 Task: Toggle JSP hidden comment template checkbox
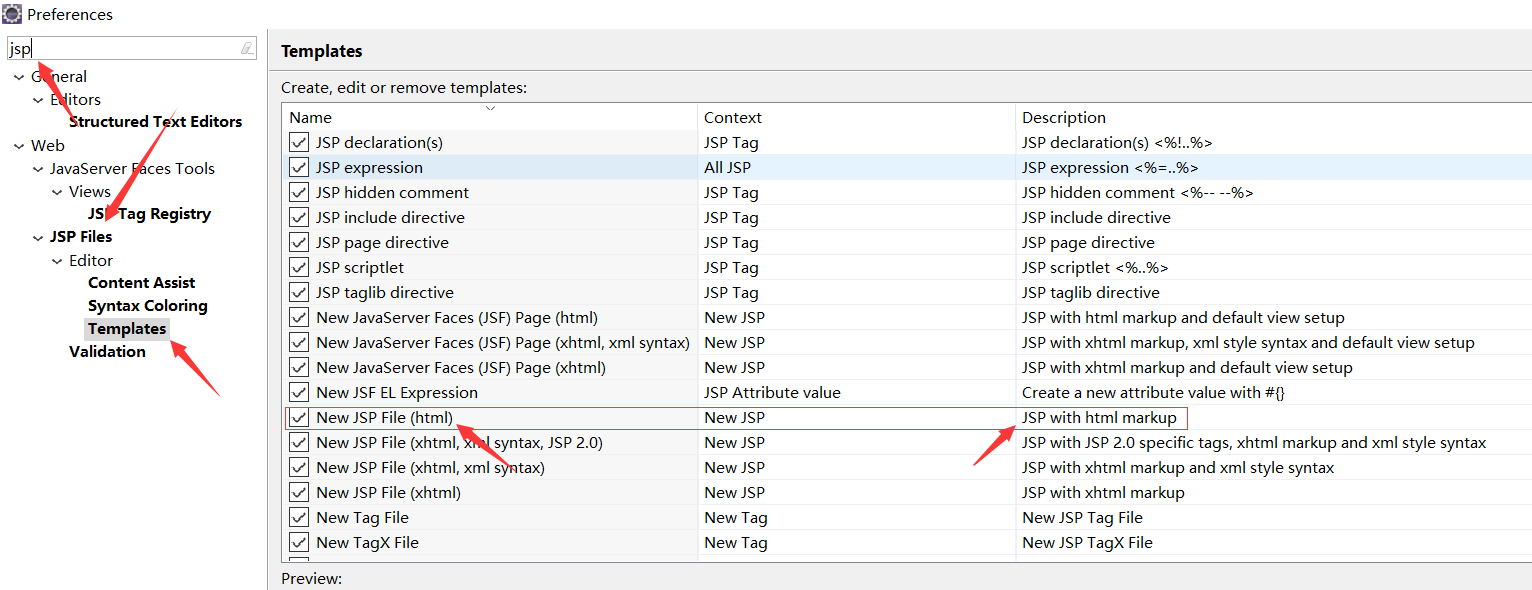pos(299,193)
